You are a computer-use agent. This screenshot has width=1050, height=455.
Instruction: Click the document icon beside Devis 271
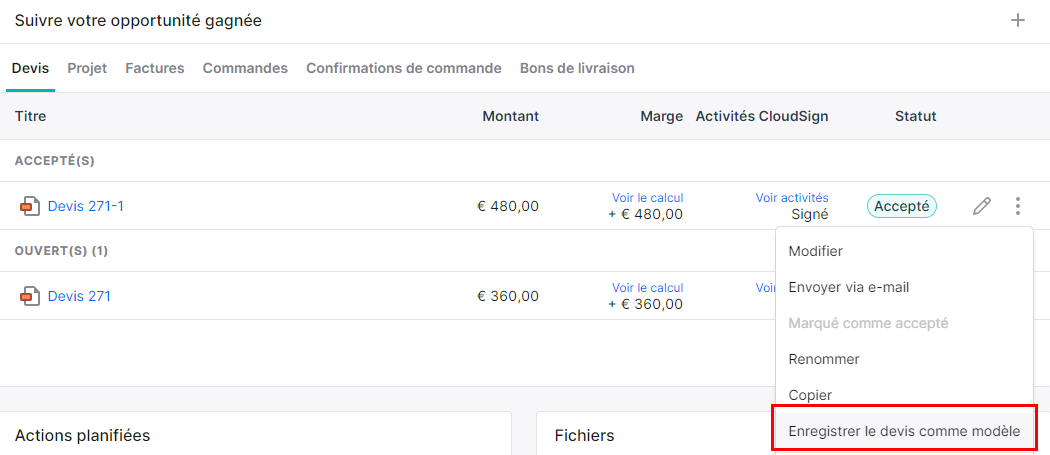point(29,296)
